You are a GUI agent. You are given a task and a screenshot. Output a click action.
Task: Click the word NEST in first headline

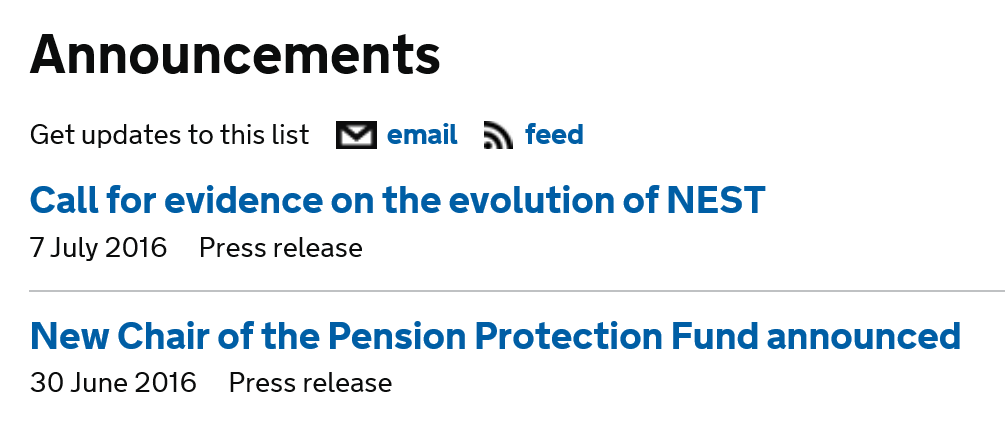point(716,200)
